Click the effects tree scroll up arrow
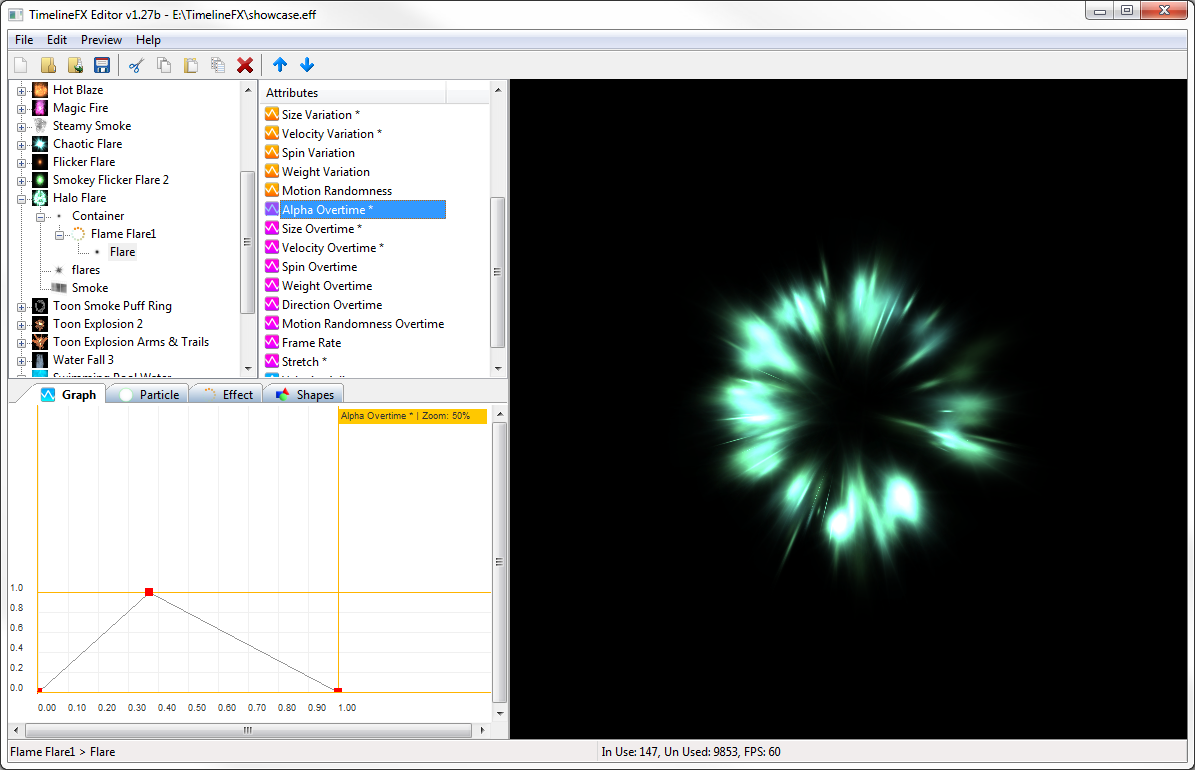Image resolution: width=1195 pixels, height=770 pixels. [248, 90]
